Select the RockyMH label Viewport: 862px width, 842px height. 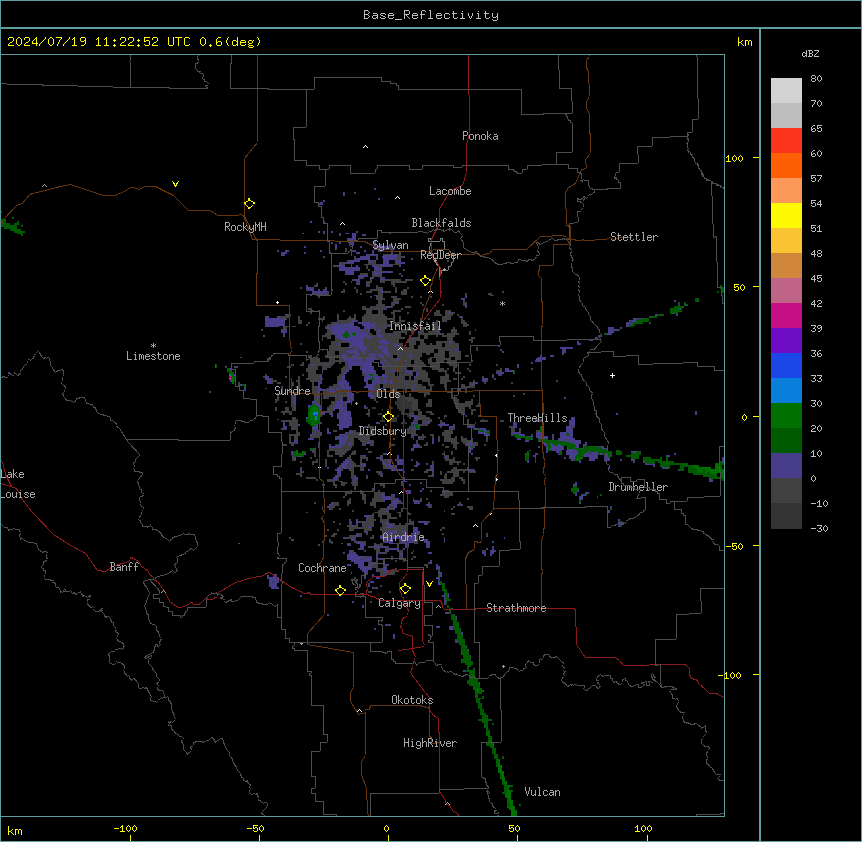coord(245,227)
